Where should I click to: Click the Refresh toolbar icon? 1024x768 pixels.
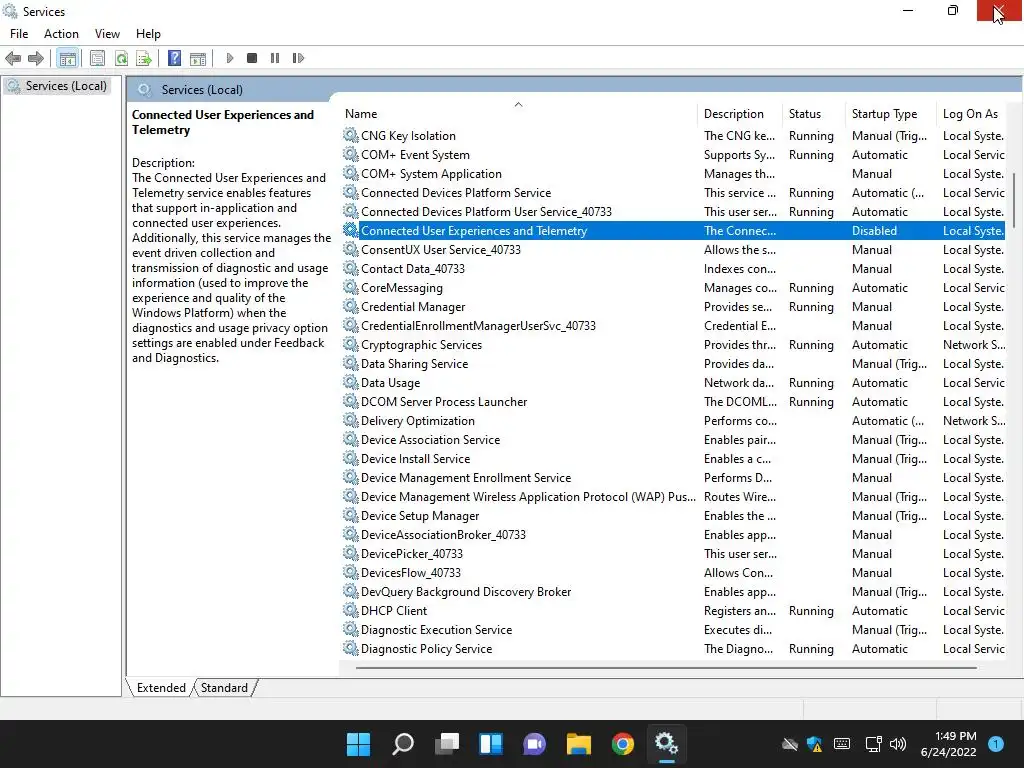[x=121, y=58]
